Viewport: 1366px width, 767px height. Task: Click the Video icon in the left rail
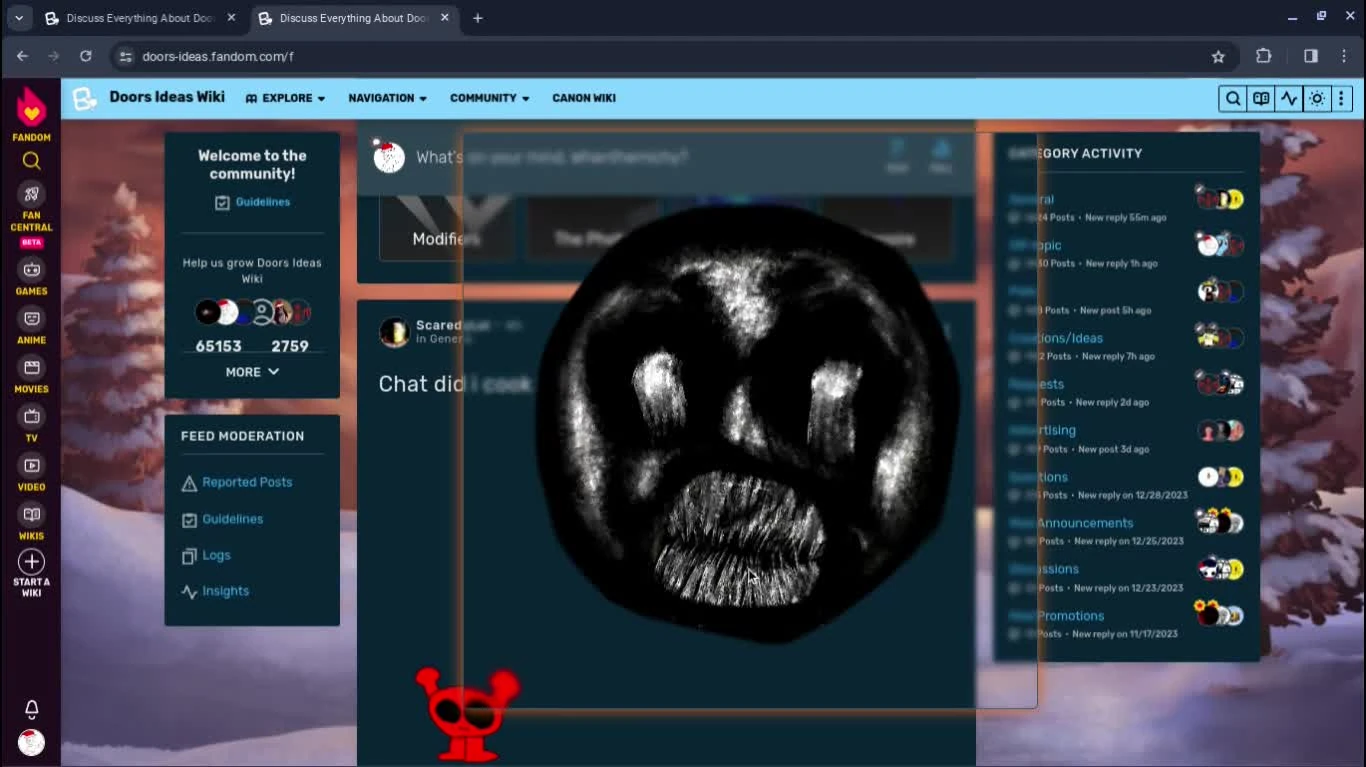click(x=31, y=465)
